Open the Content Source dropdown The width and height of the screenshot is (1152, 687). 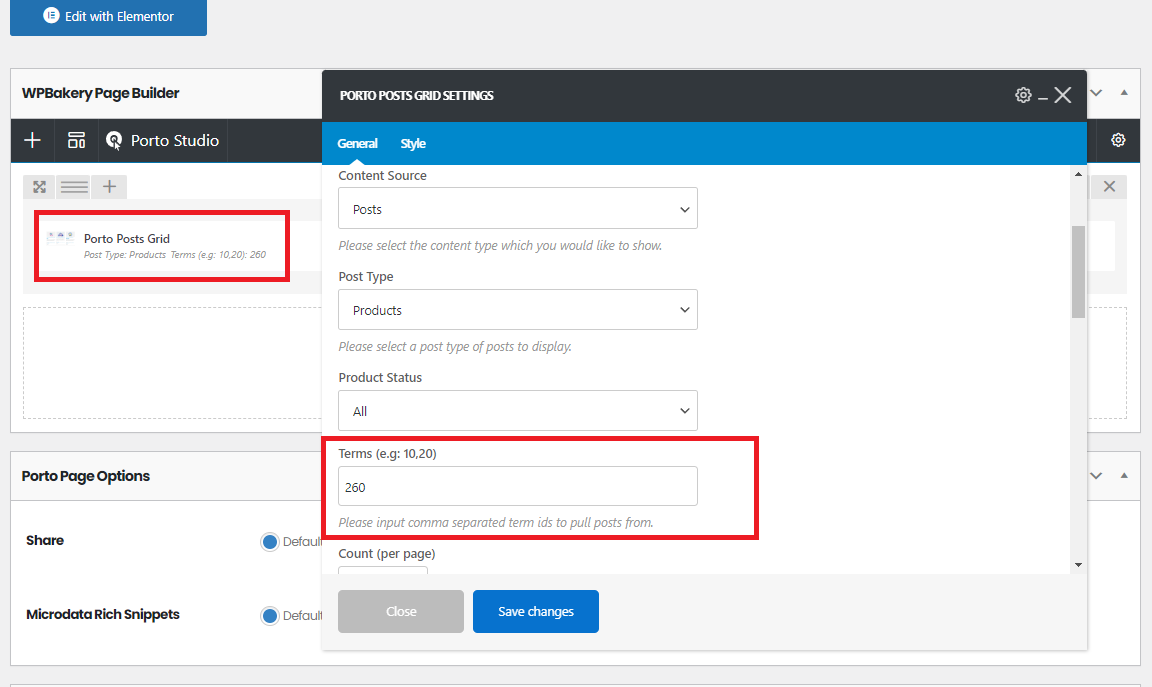coord(518,209)
